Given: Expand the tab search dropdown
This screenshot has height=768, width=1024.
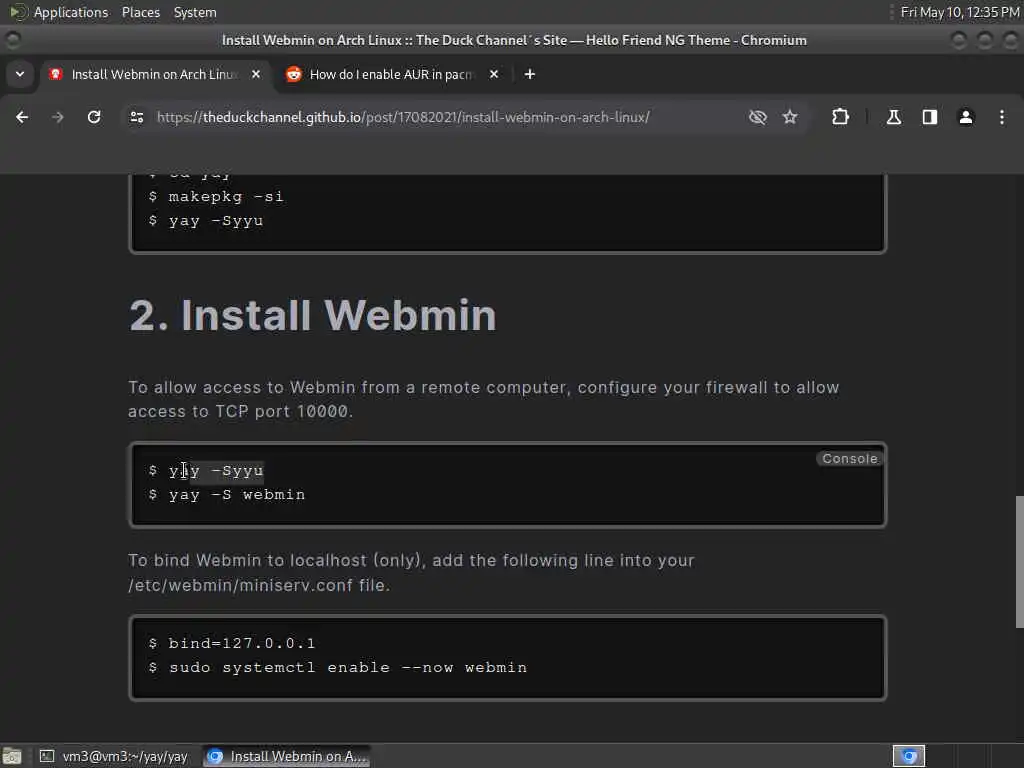Looking at the screenshot, I should 20,74.
